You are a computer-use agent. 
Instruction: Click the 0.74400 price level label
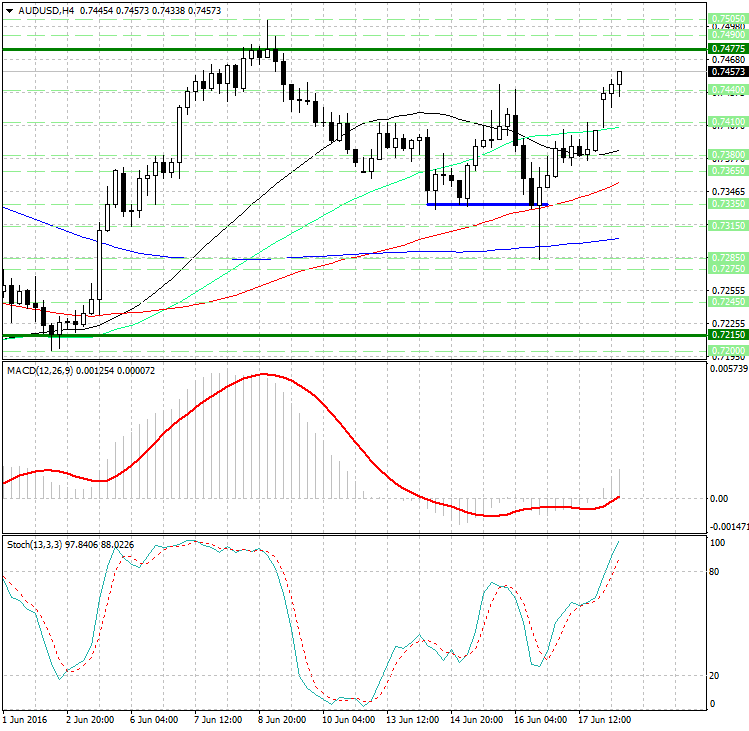[727, 90]
